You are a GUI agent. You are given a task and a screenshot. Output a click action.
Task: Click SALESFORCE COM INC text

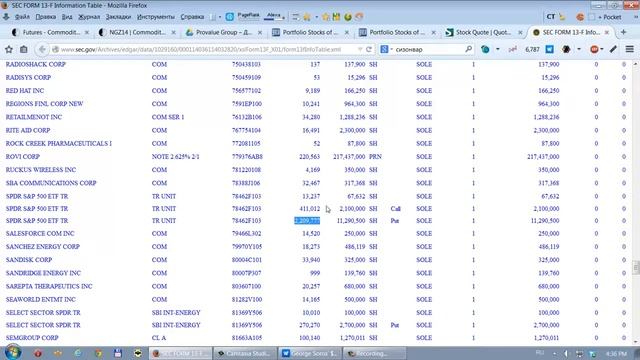(40, 233)
